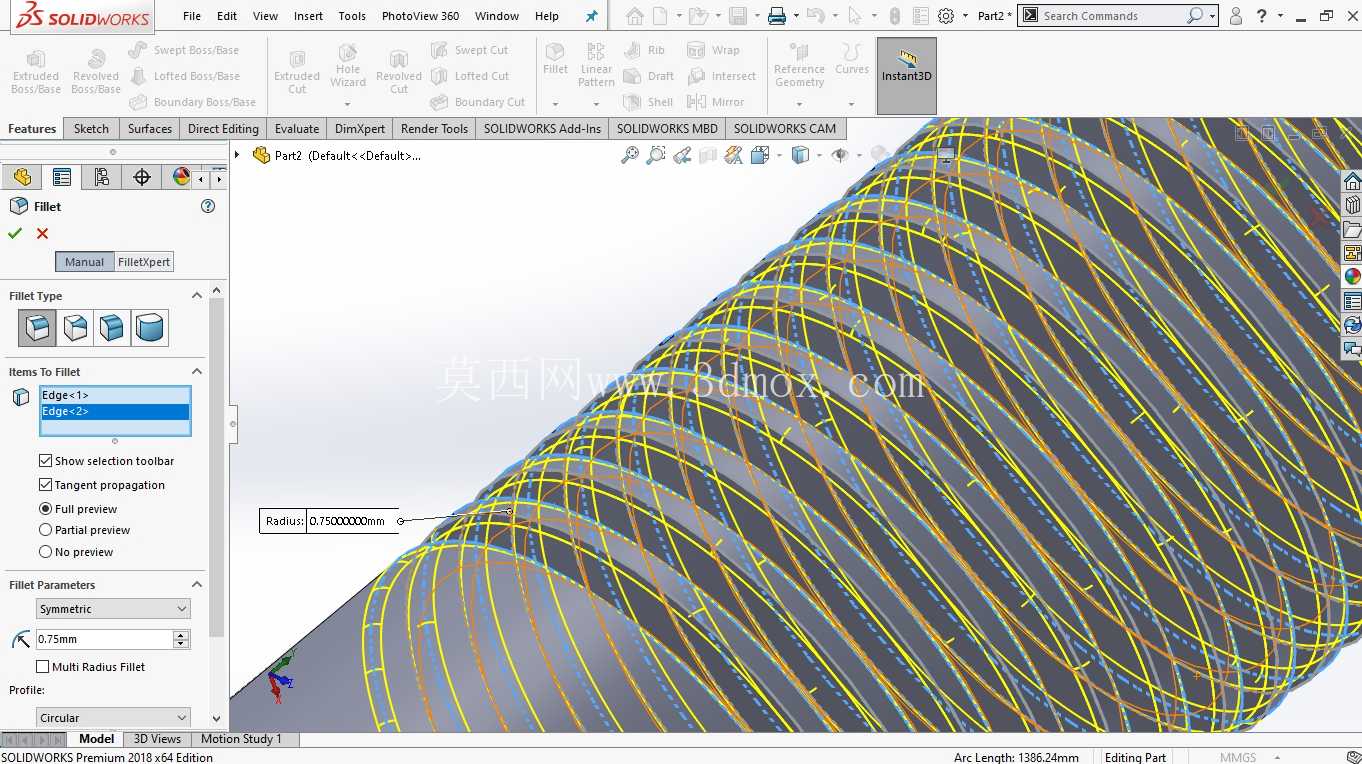Click MMGS unit system in status bar
The image size is (1362, 764).
(x=1238, y=757)
